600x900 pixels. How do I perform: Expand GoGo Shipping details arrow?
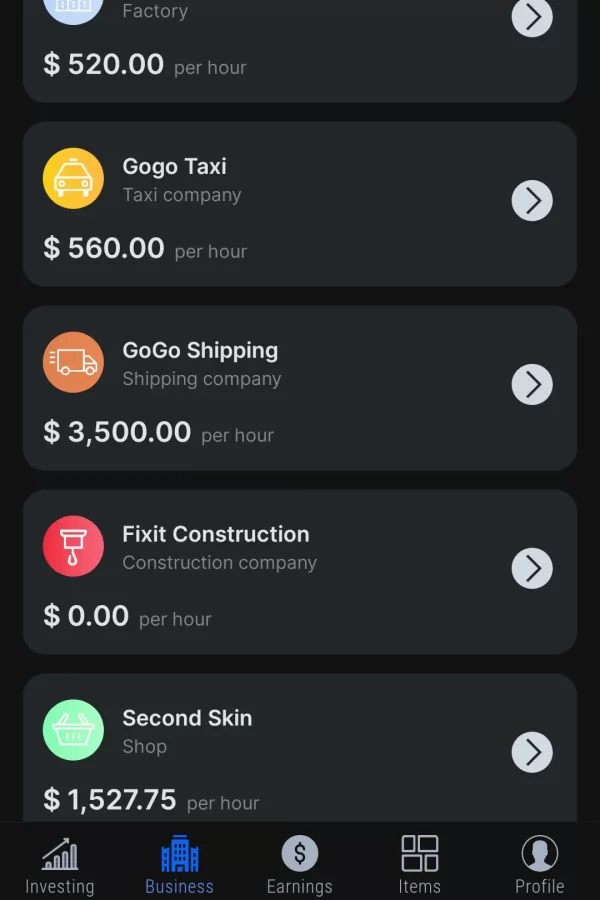point(532,385)
